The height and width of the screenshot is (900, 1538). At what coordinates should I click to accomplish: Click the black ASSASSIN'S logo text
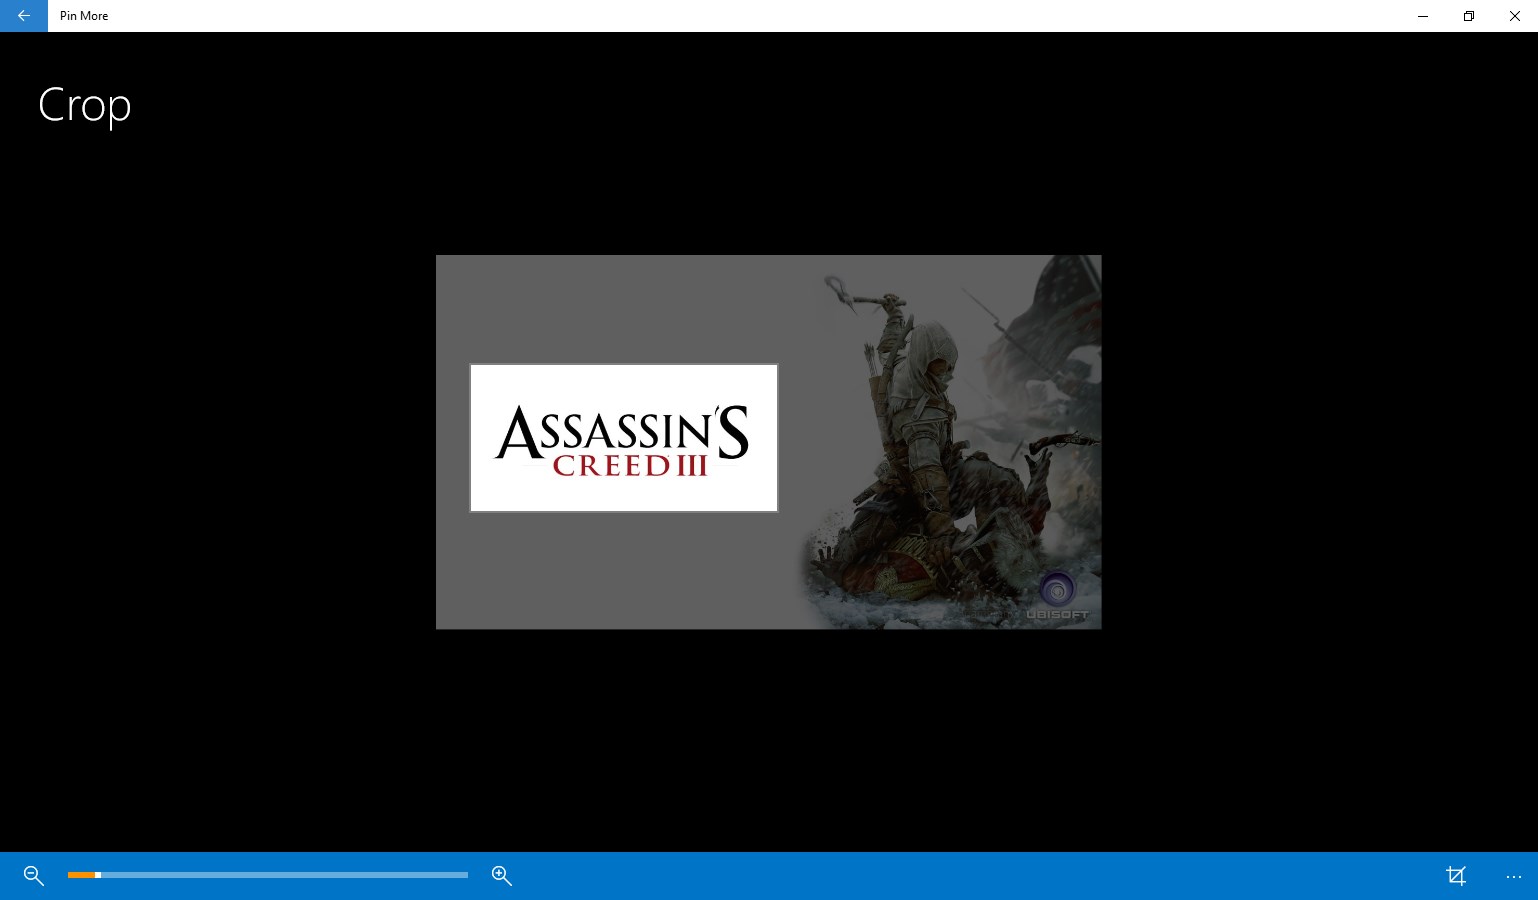point(620,431)
